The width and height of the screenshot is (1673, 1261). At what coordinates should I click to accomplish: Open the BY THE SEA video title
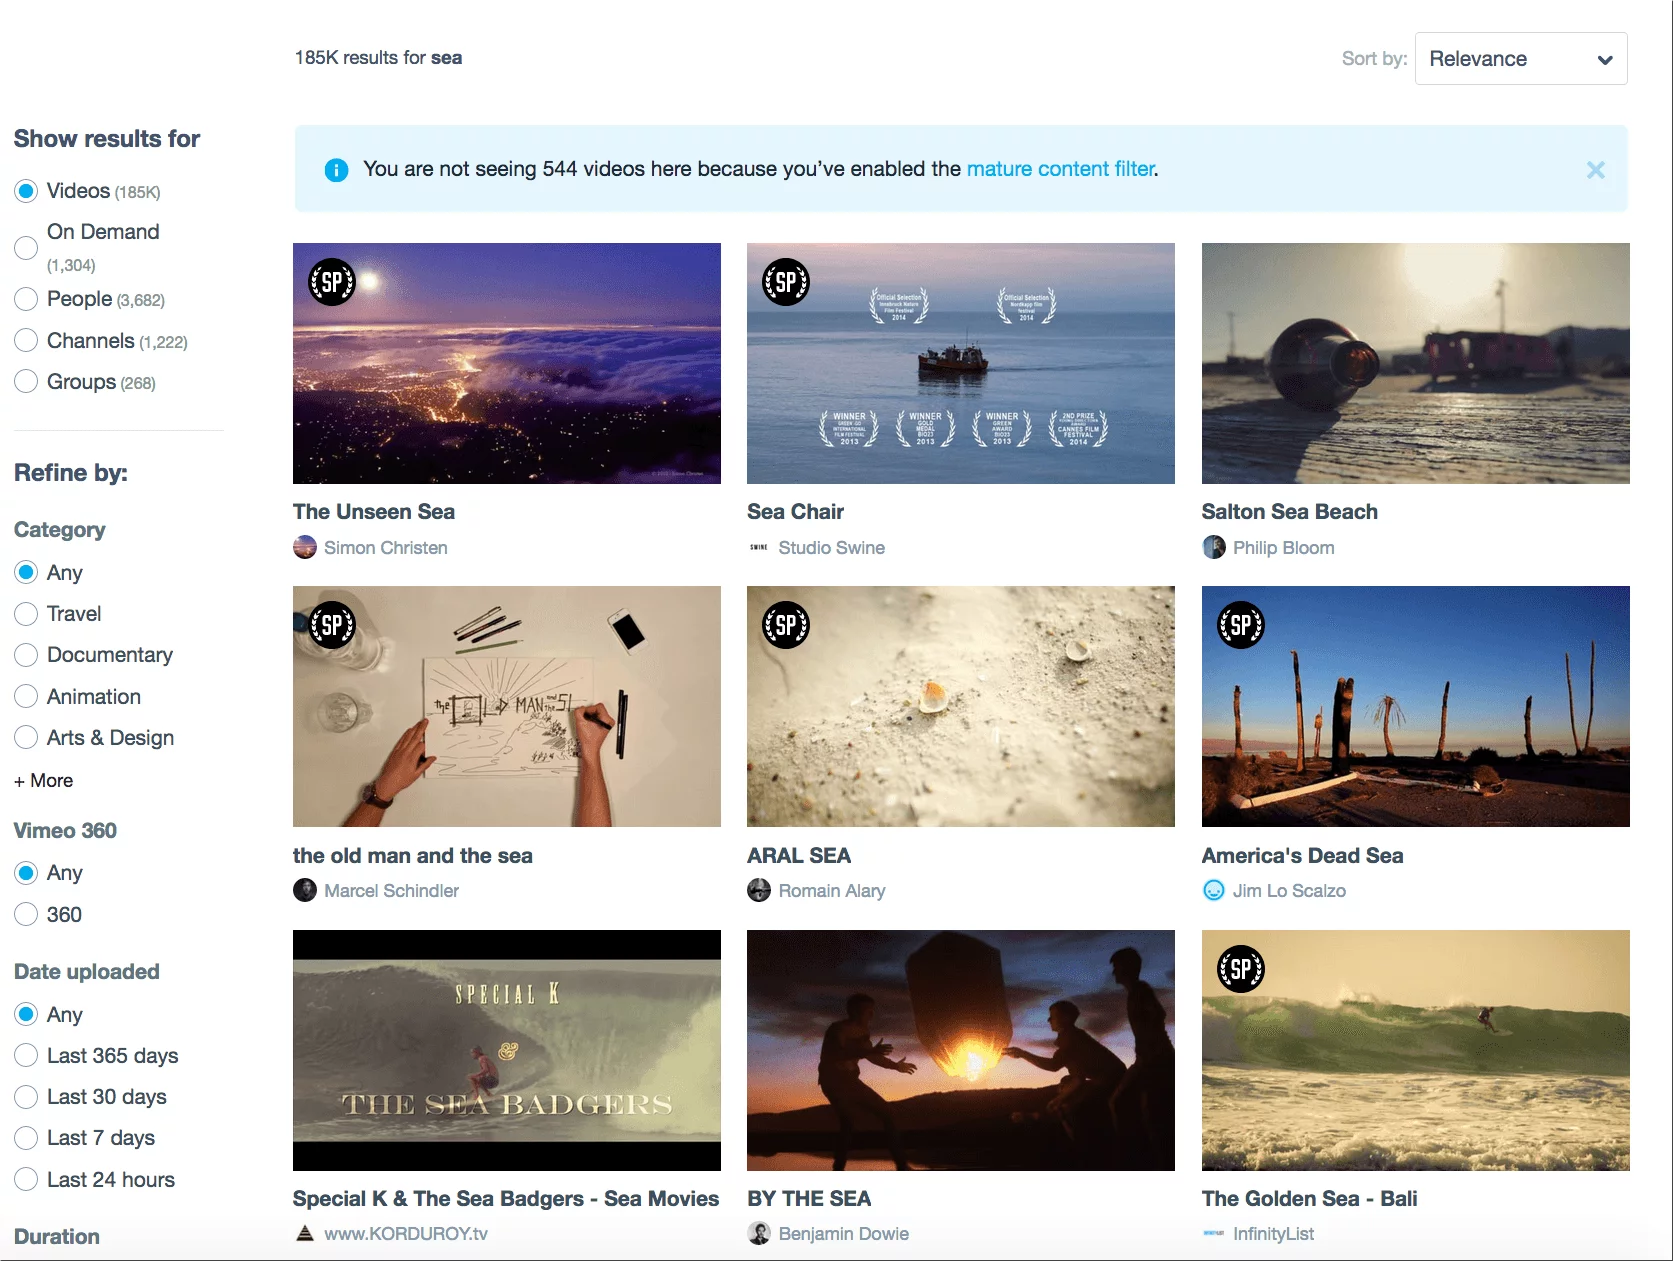point(809,1199)
